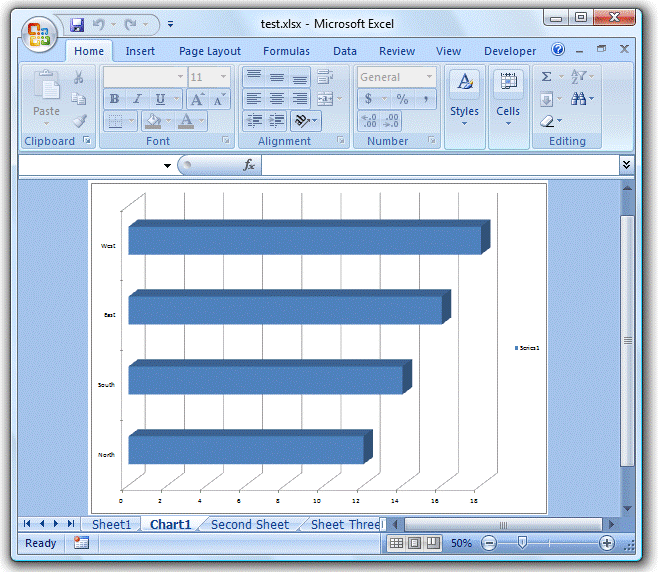Viewport: 658px width, 572px height.
Task: Decrease decimal places icon
Action: [x=391, y=121]
